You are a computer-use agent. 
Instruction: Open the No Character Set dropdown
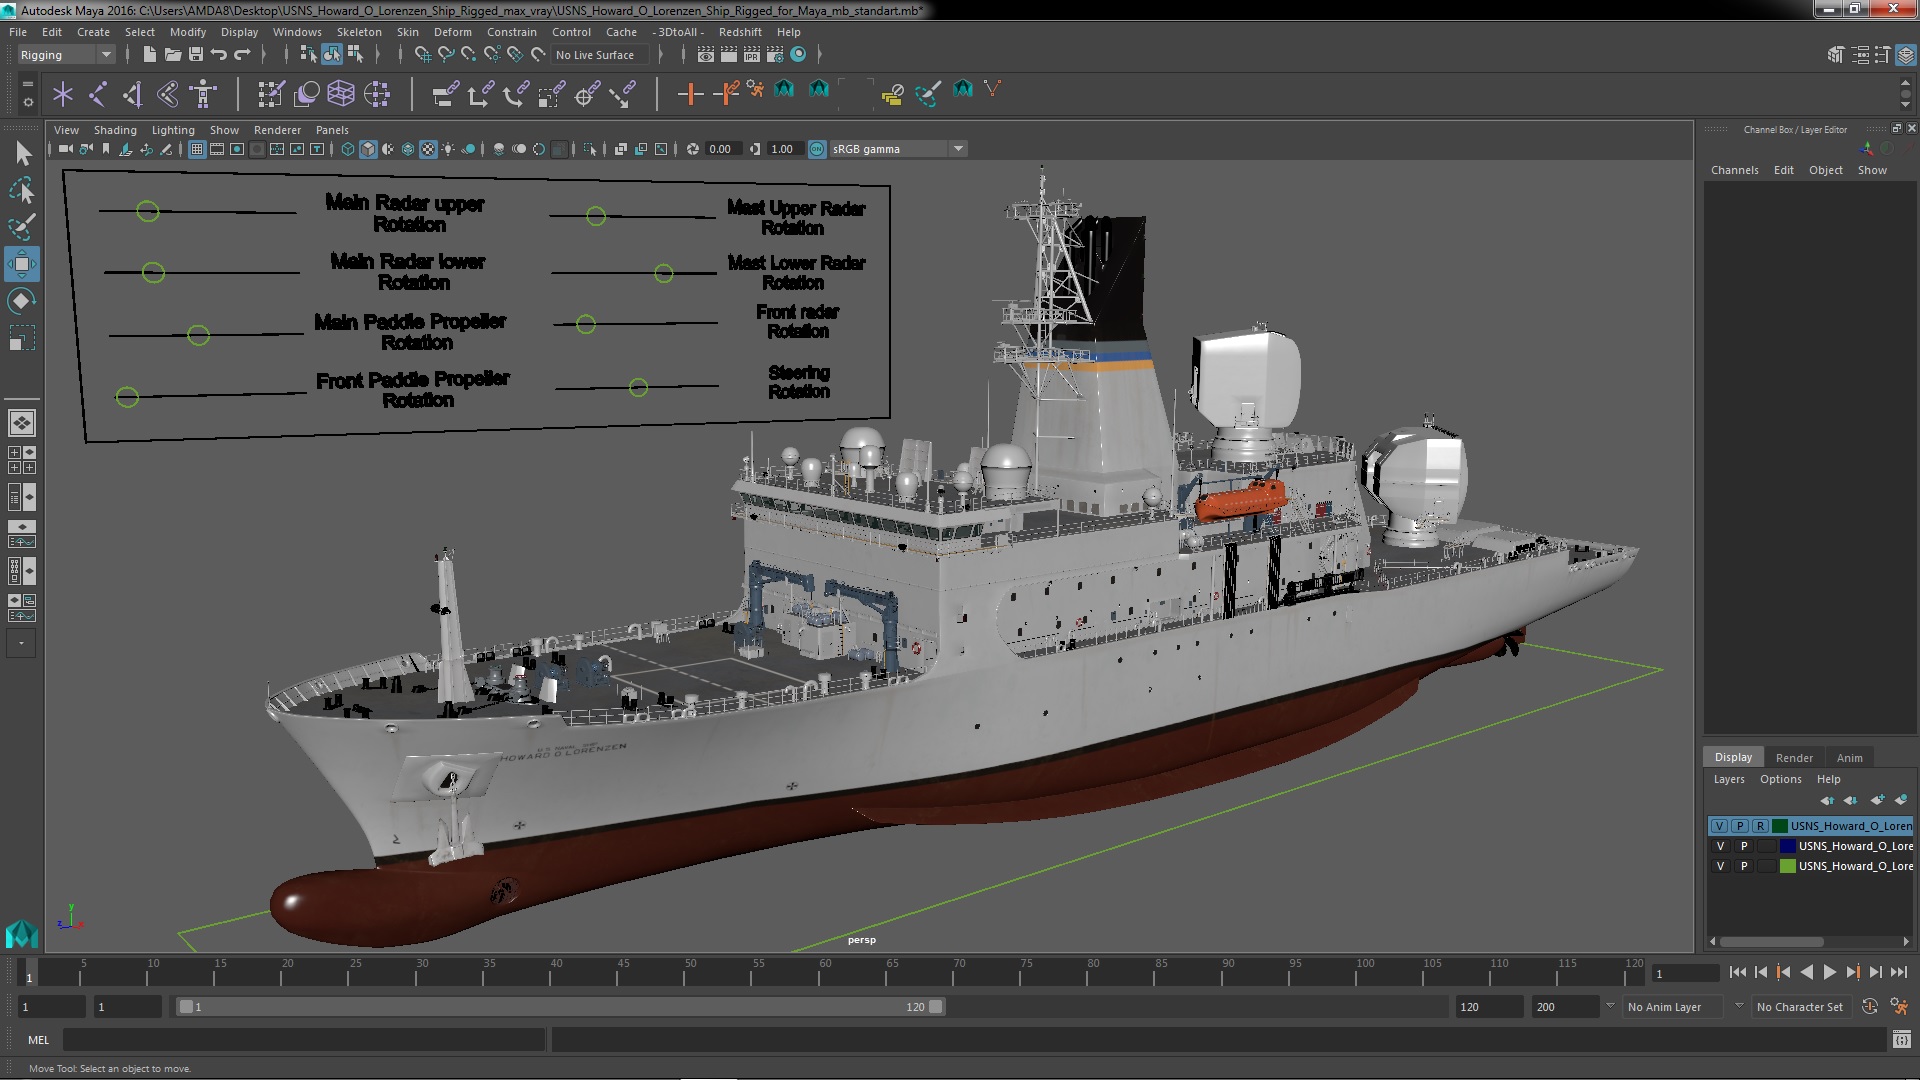point(1800,1007)
